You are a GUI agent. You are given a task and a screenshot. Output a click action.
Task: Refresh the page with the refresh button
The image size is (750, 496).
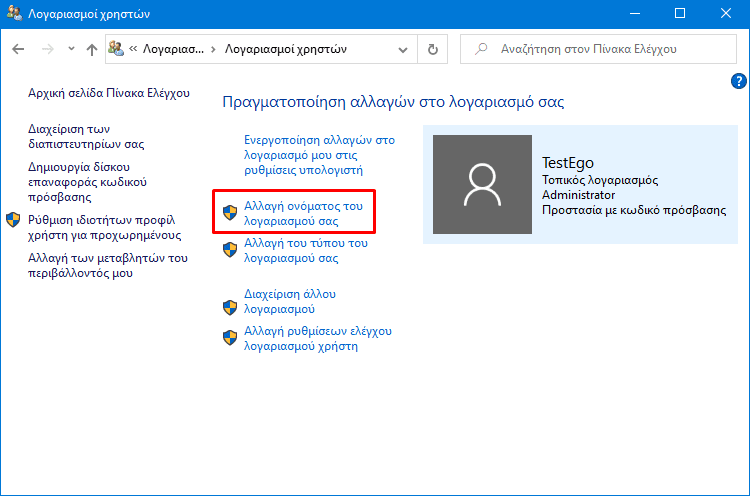point(432,49)
